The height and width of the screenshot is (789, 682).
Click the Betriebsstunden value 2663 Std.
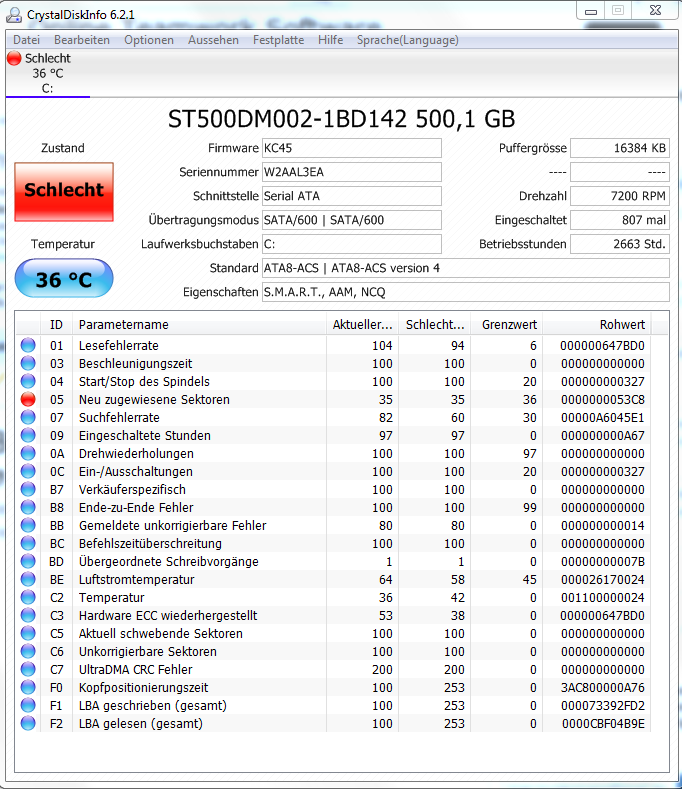coord(620,244)
